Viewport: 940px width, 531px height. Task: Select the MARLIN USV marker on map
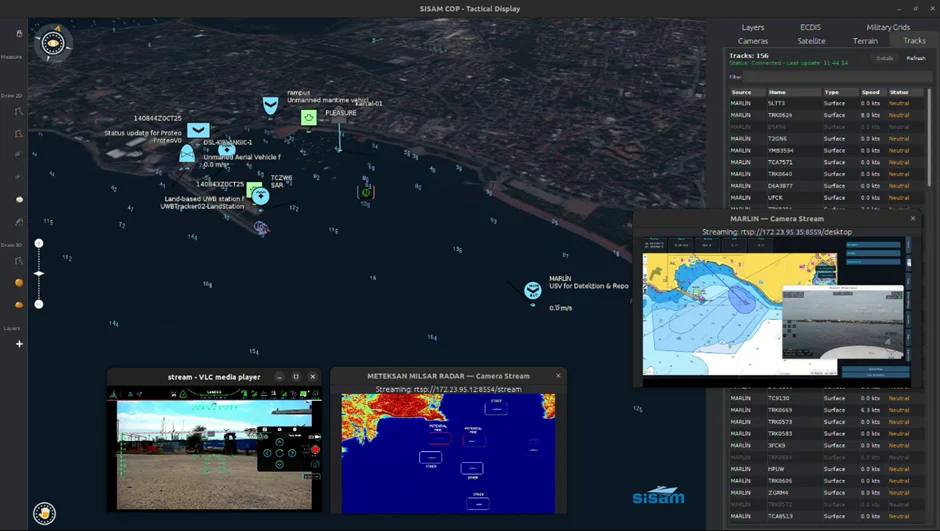coord(532,290)
